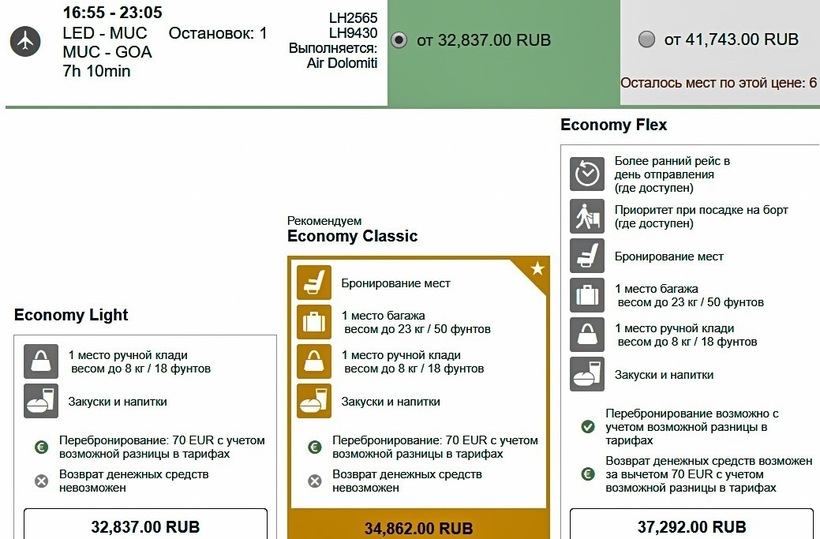Viewport: 820px width, 539px height.
Task: Click the recommended star badge on Economy Classic
Action: (x=536, y=270)
